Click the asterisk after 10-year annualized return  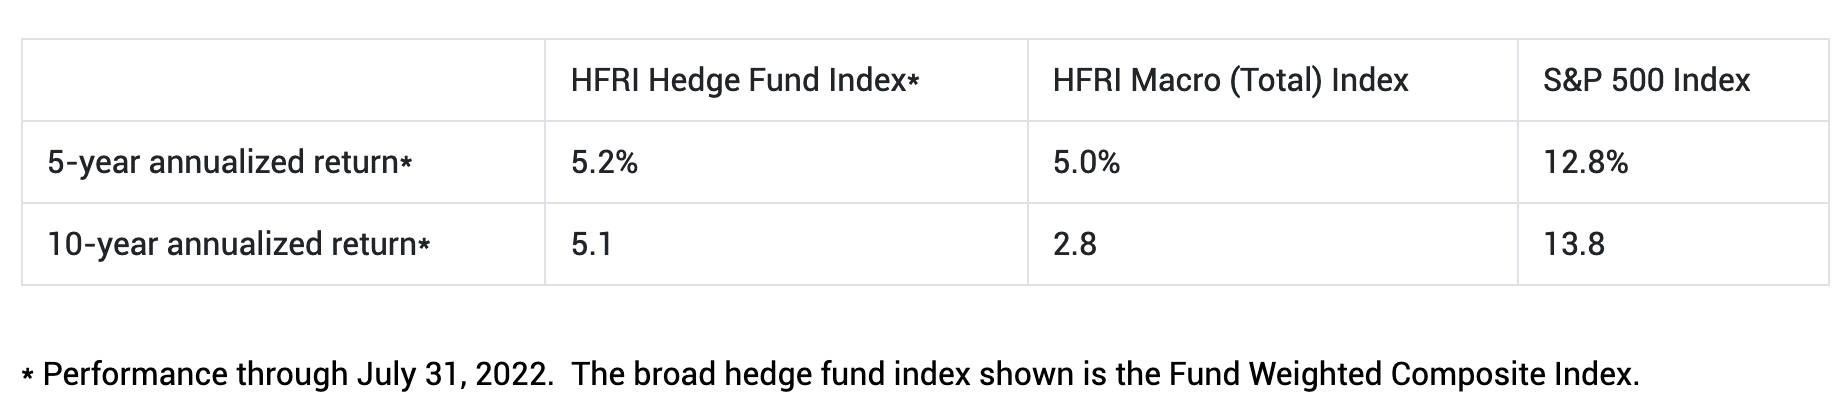point(424,247)
